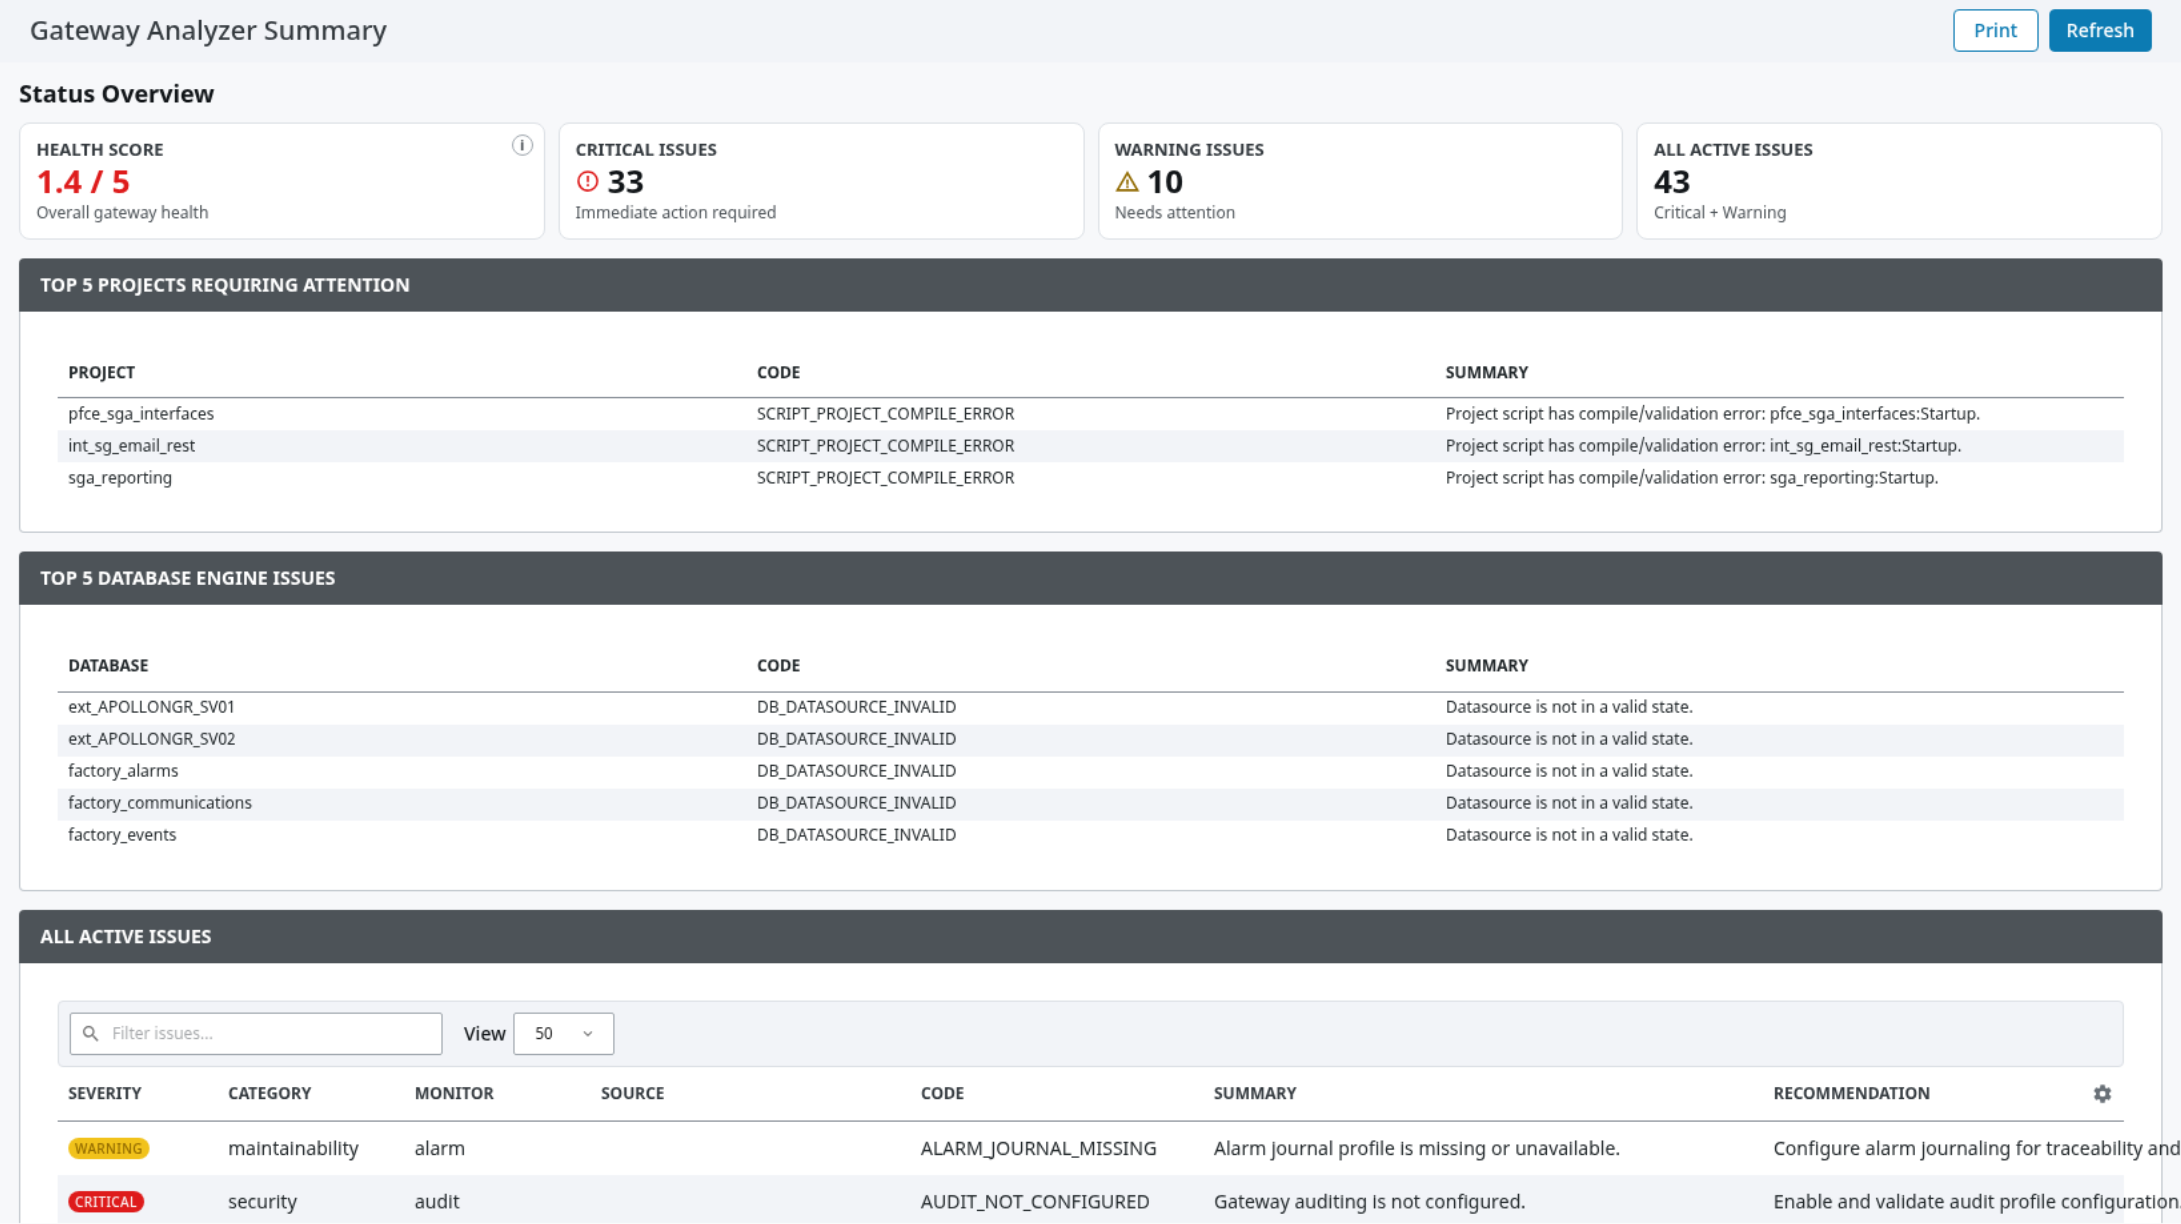Viewport: 2181px width, 1224px height.
Task: Click the Critical Issues alert icon
Action: [588, 182]
